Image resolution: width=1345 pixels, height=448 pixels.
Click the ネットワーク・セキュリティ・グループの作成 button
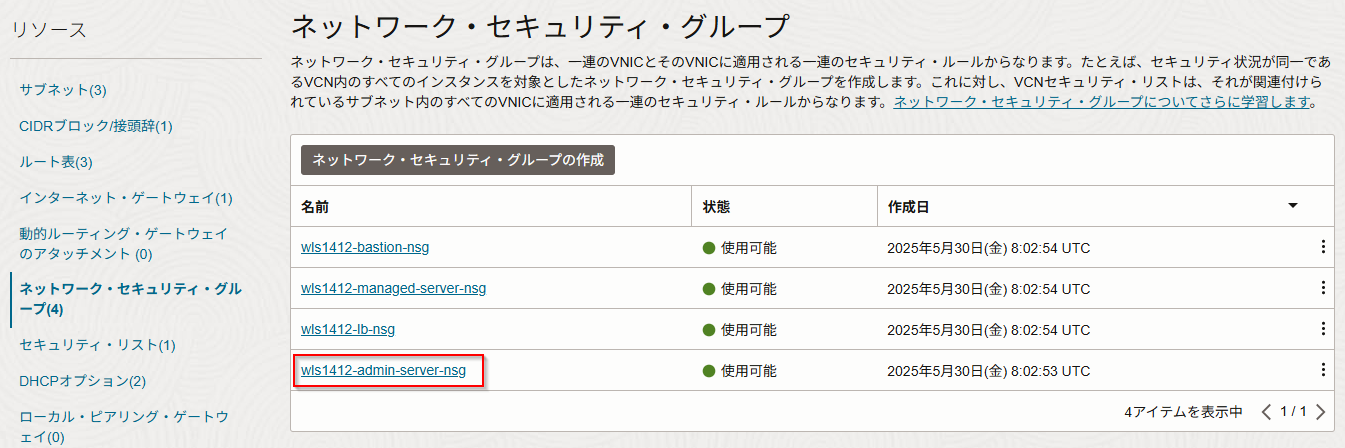458,160
